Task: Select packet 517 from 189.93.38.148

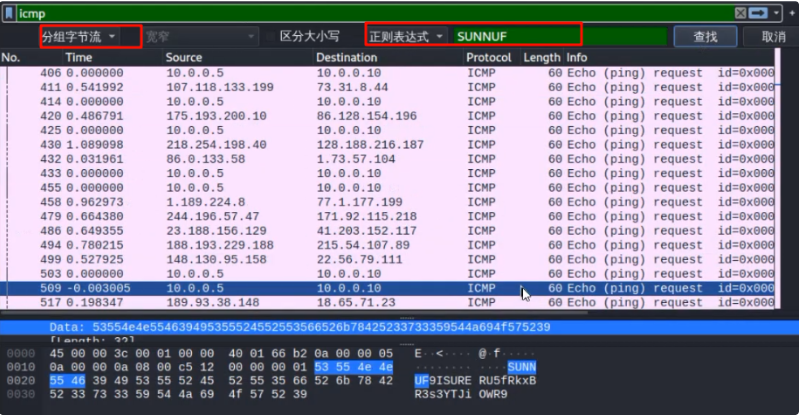Action: (387, 302)
